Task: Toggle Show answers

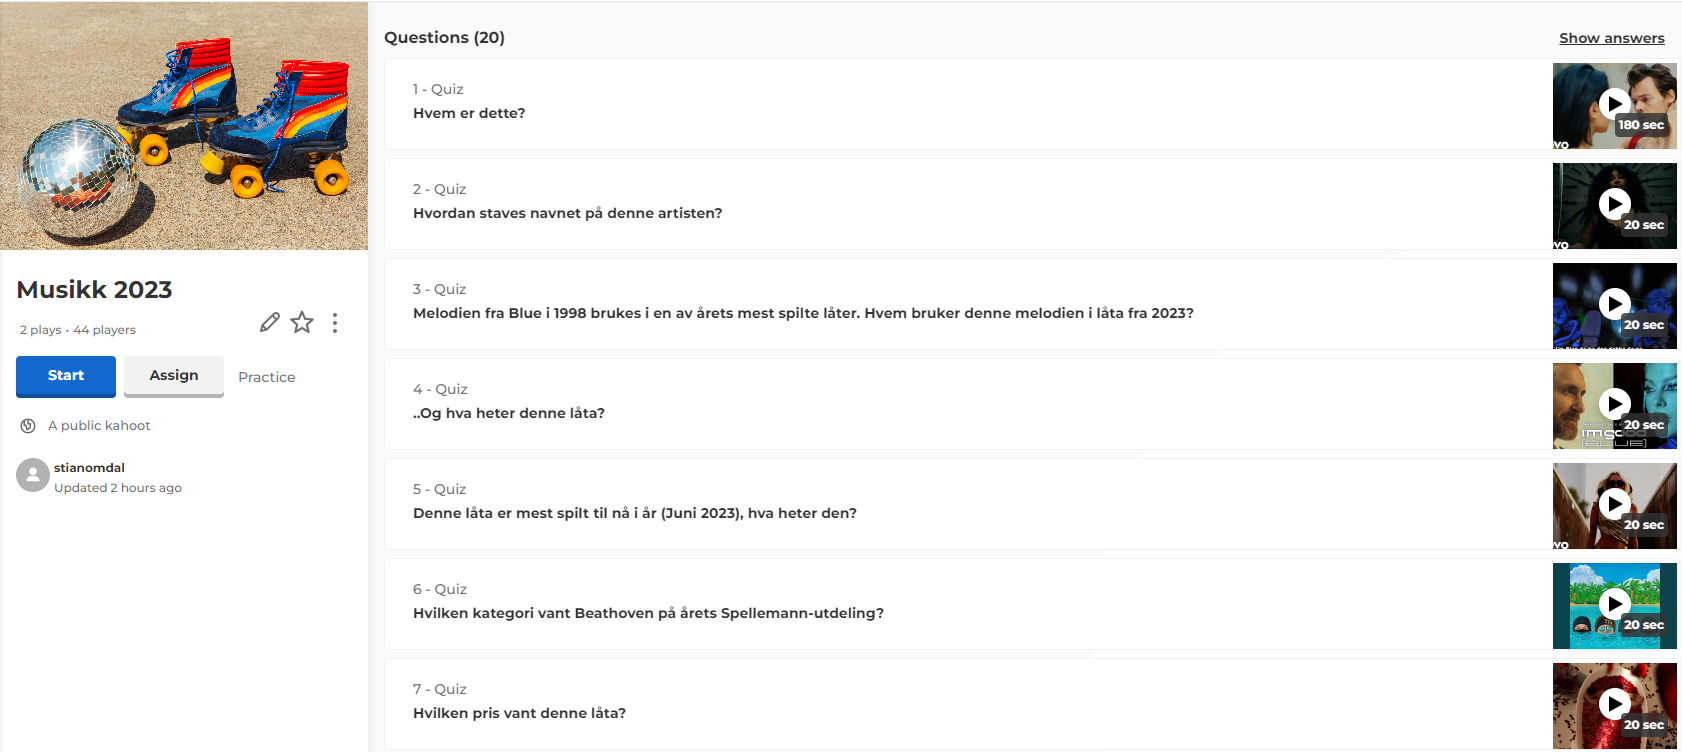Action: (1611, 38)
